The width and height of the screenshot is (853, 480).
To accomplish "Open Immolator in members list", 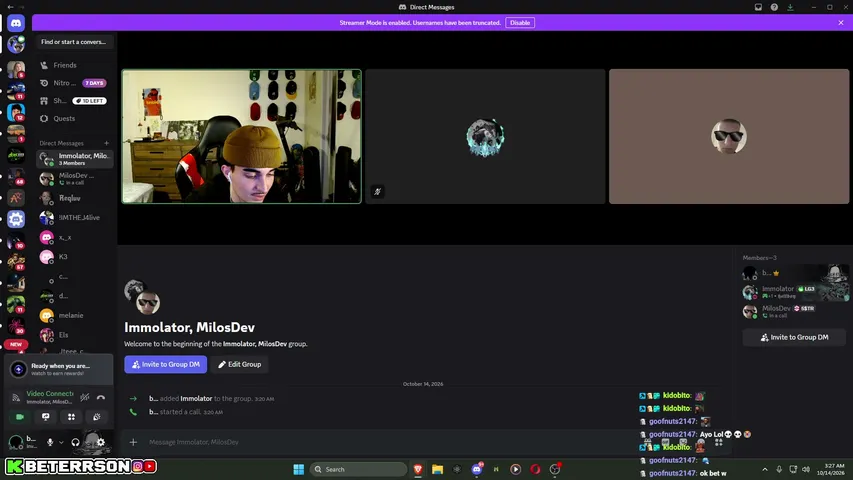I will click(x=794, y=292).
